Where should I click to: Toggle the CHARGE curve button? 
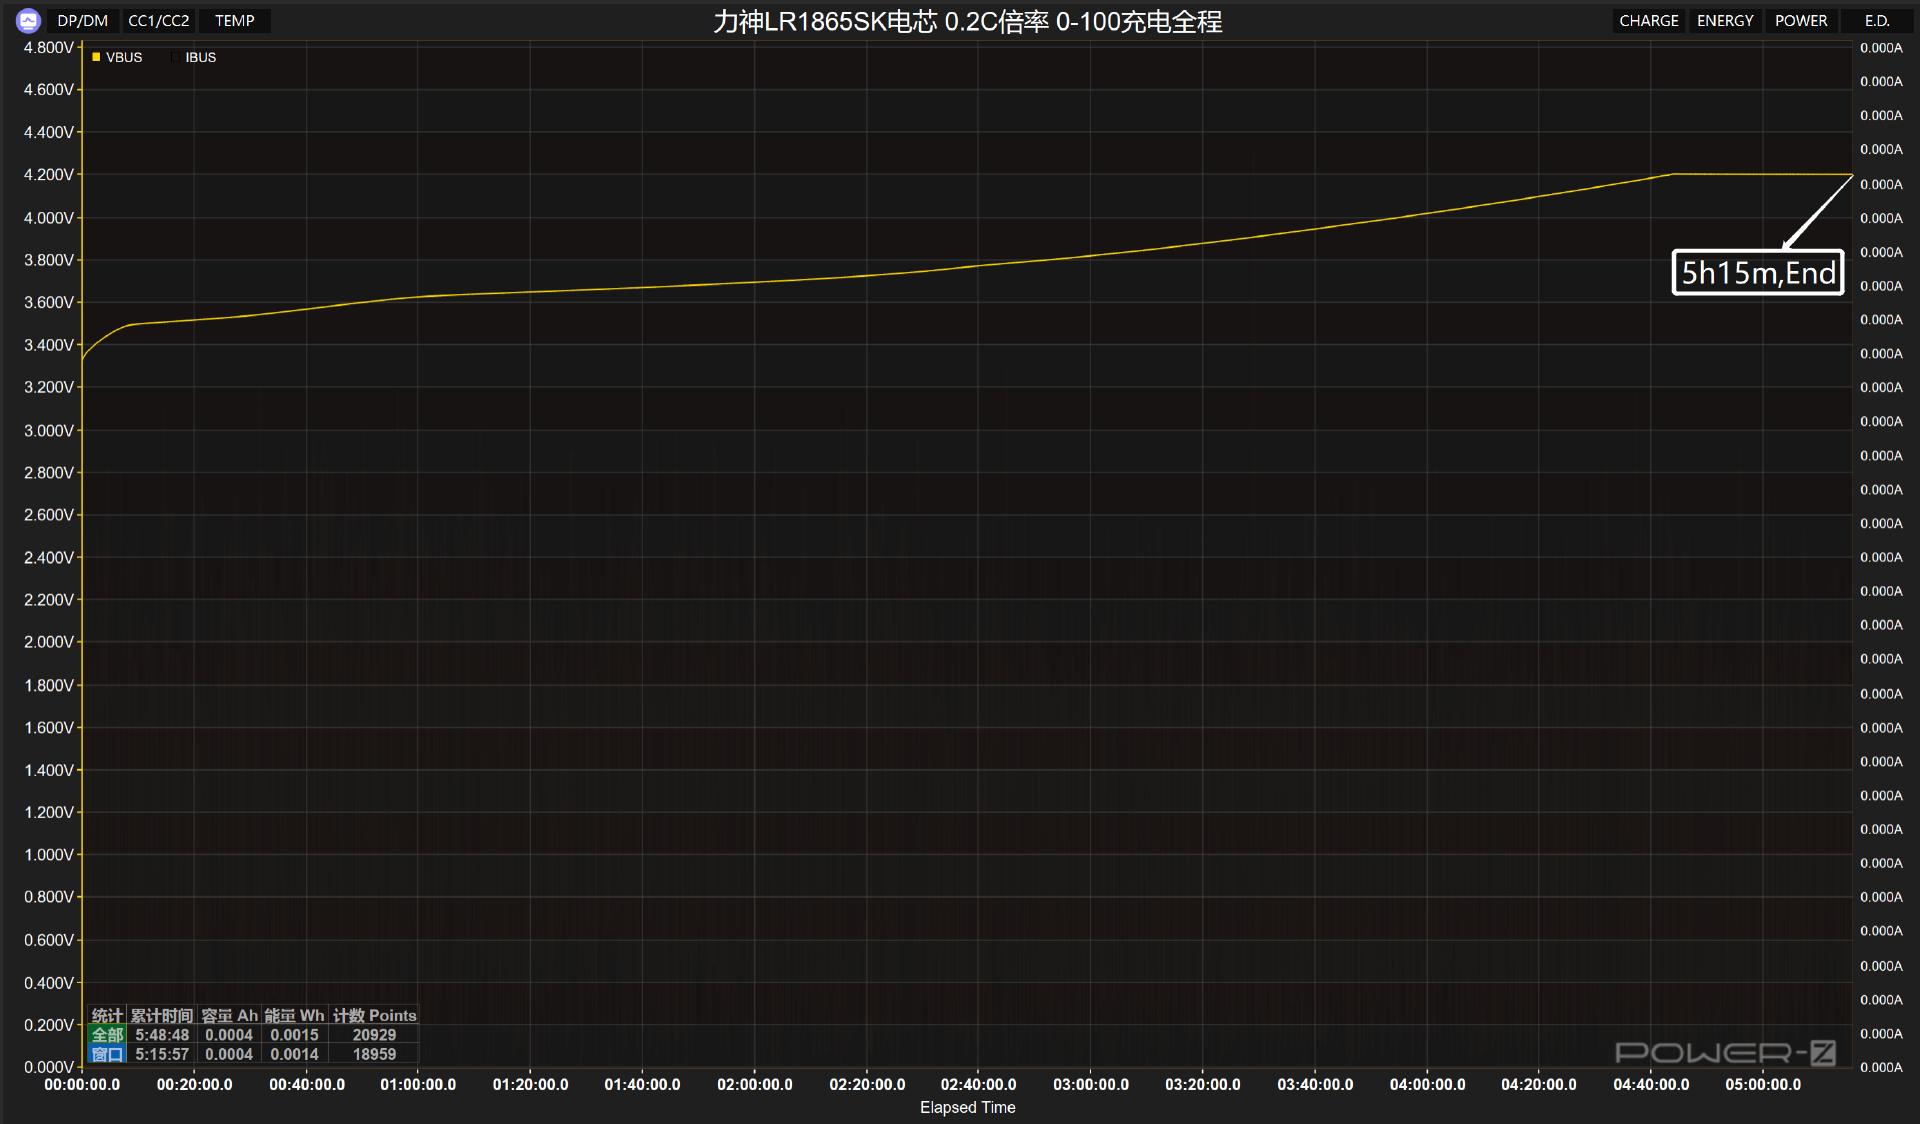point(1649,21)
